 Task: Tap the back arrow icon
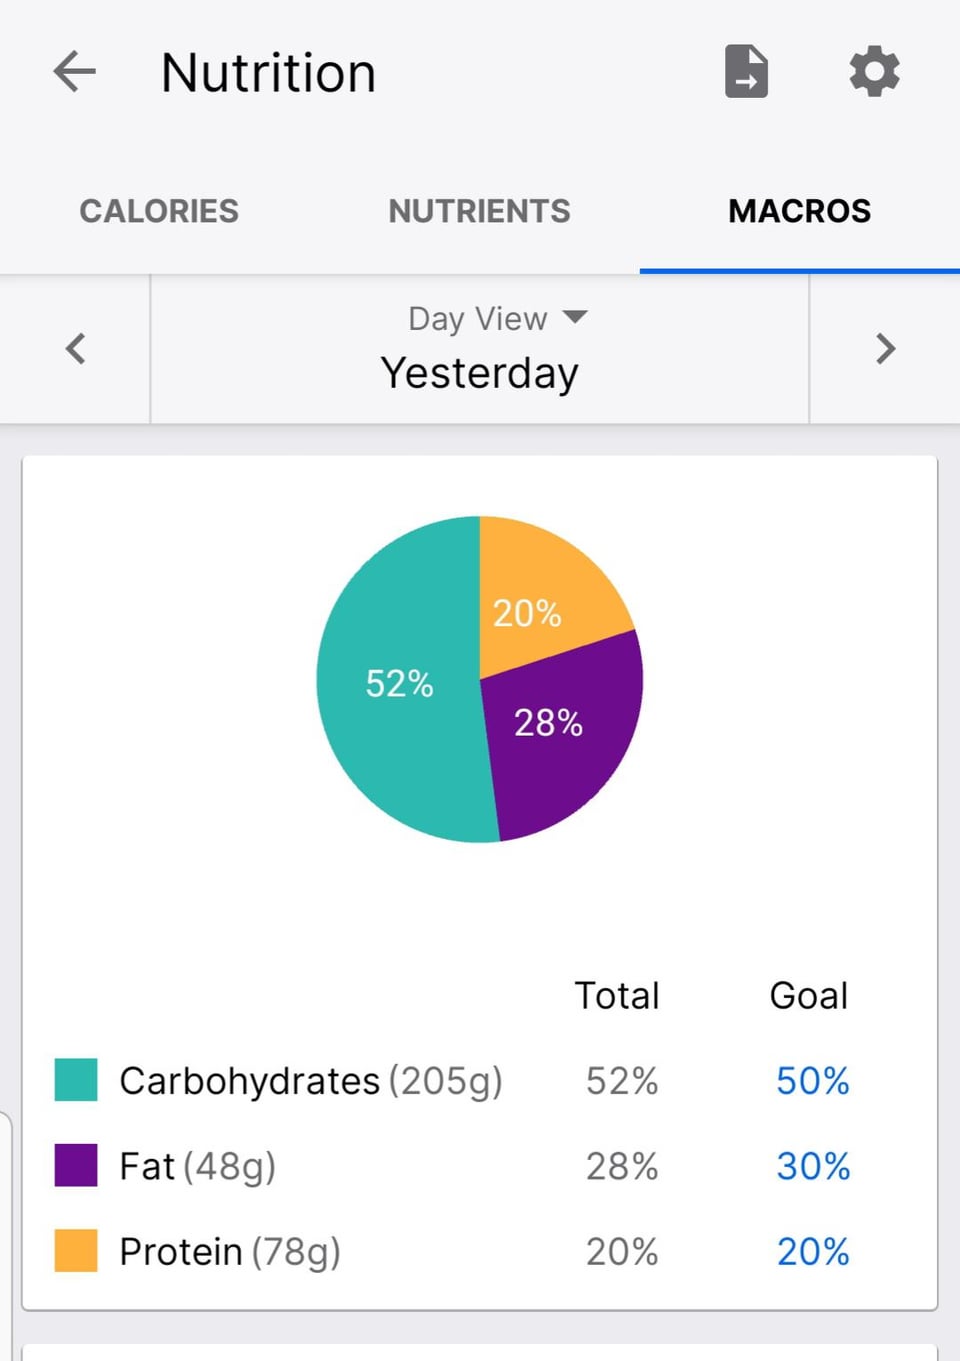coord(74,72)
